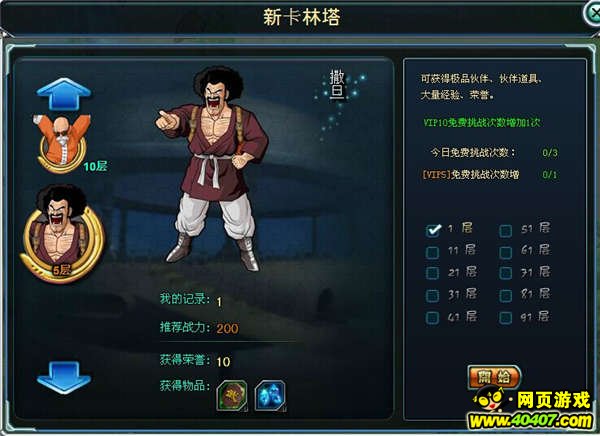
Task: Select Master Roshi 10层 portrait
Action: [x=64, y=143]
